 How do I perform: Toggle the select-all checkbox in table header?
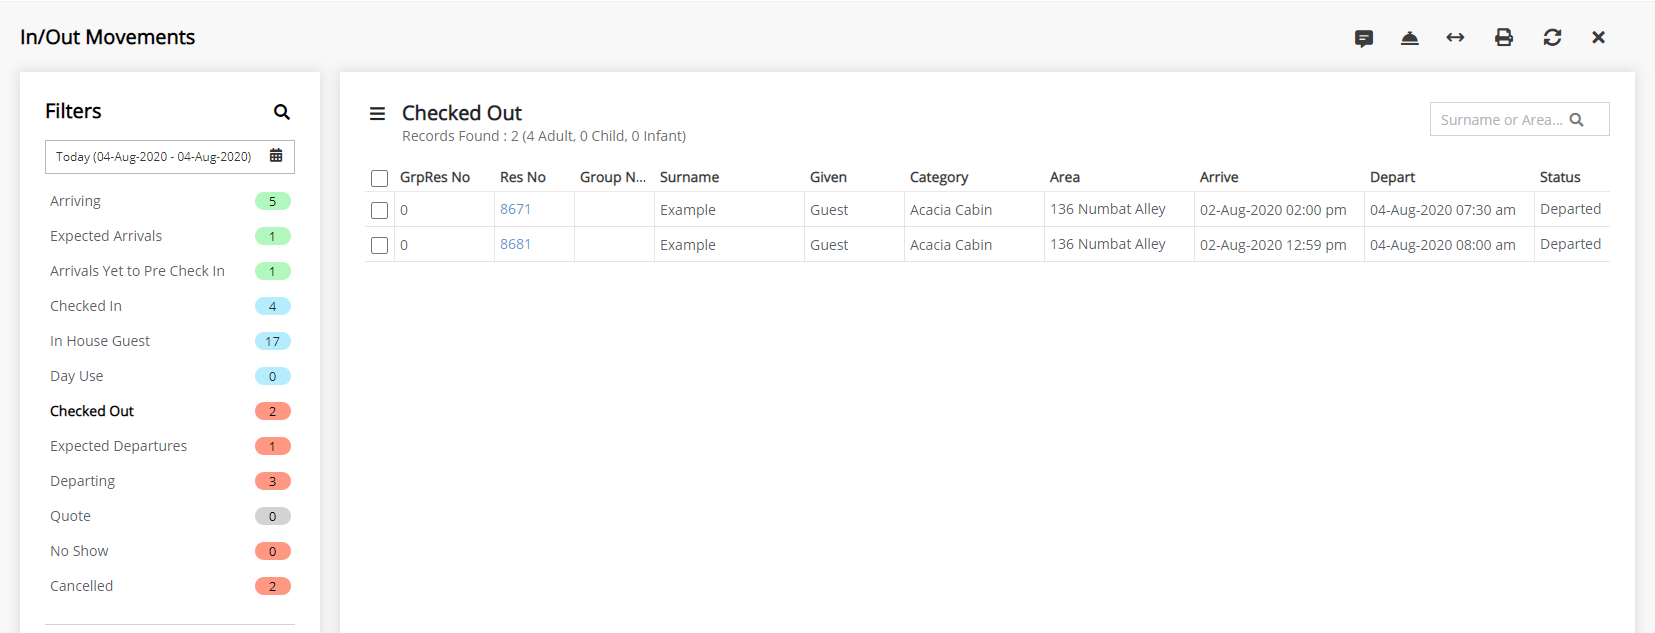pyautogui.click(x=379, y=178)
